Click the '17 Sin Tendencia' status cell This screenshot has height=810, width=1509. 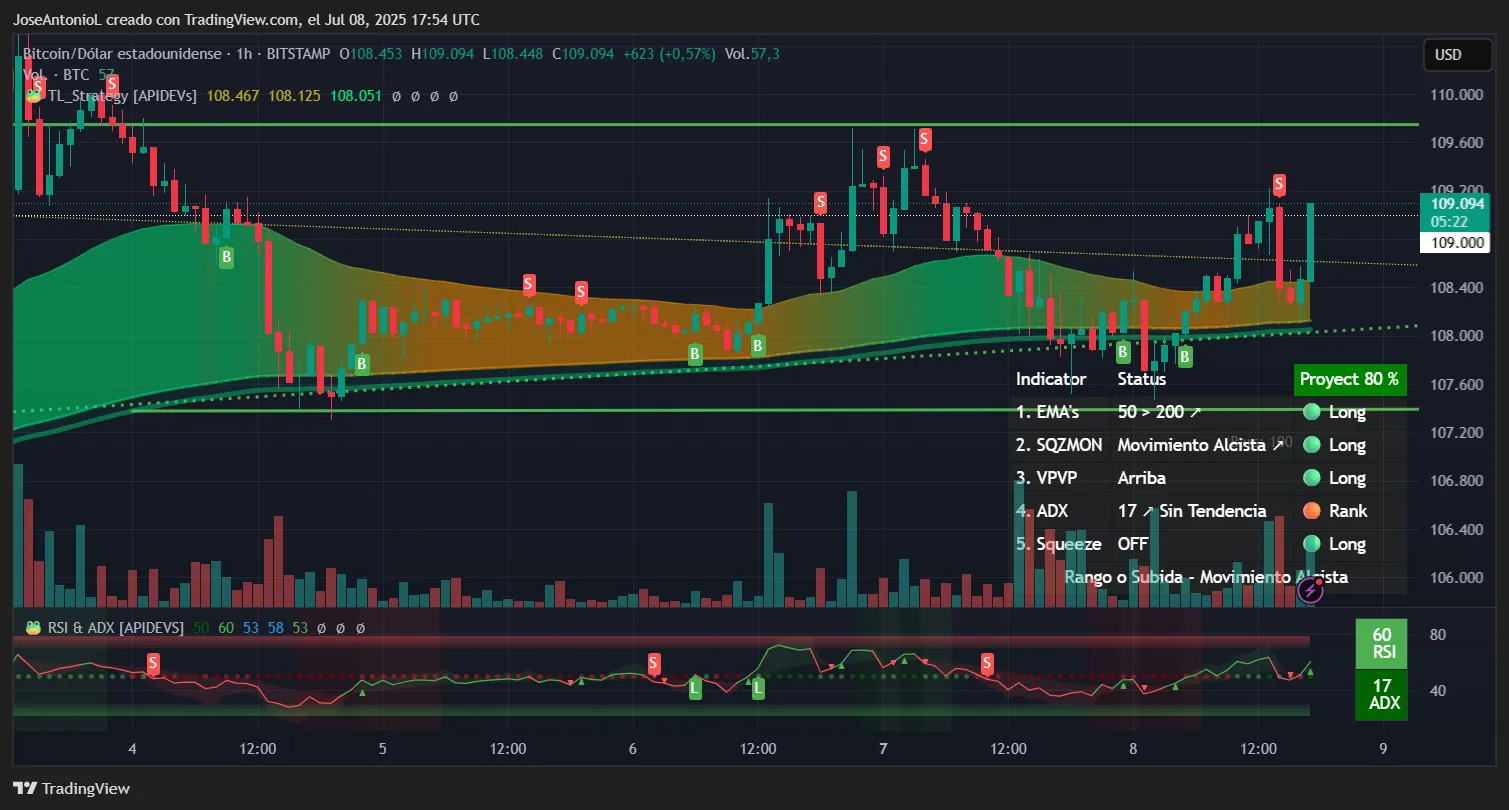click(1192, 511)
